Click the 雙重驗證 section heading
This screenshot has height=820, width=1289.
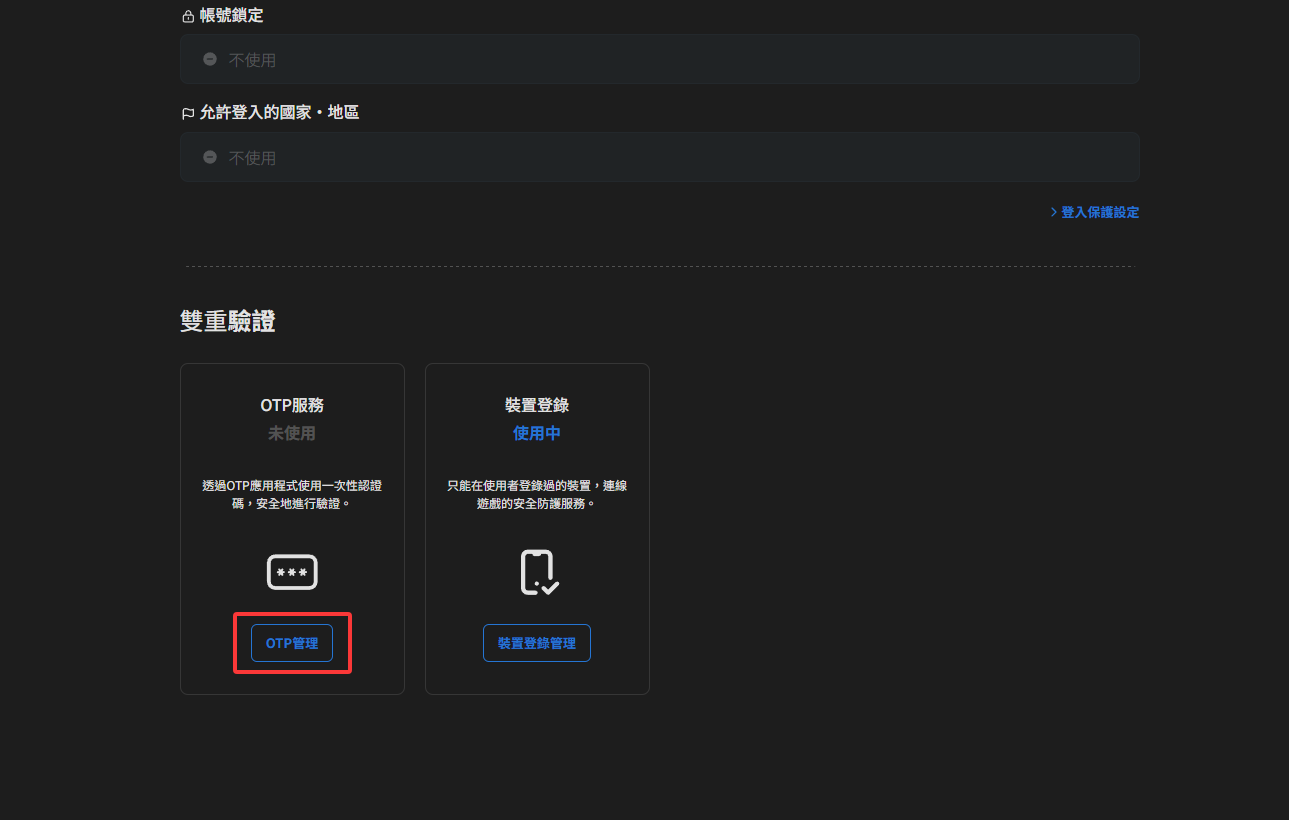pos(228,321)
